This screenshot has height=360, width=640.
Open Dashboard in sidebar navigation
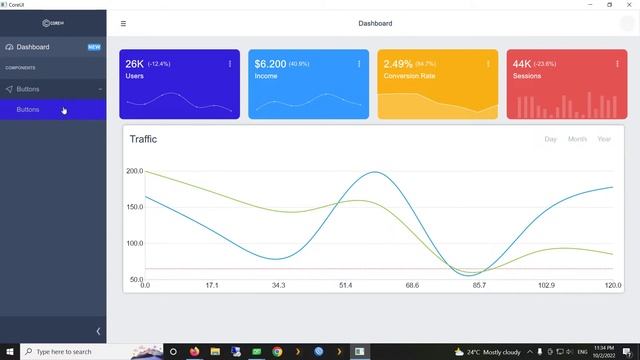tap(53, 47)
